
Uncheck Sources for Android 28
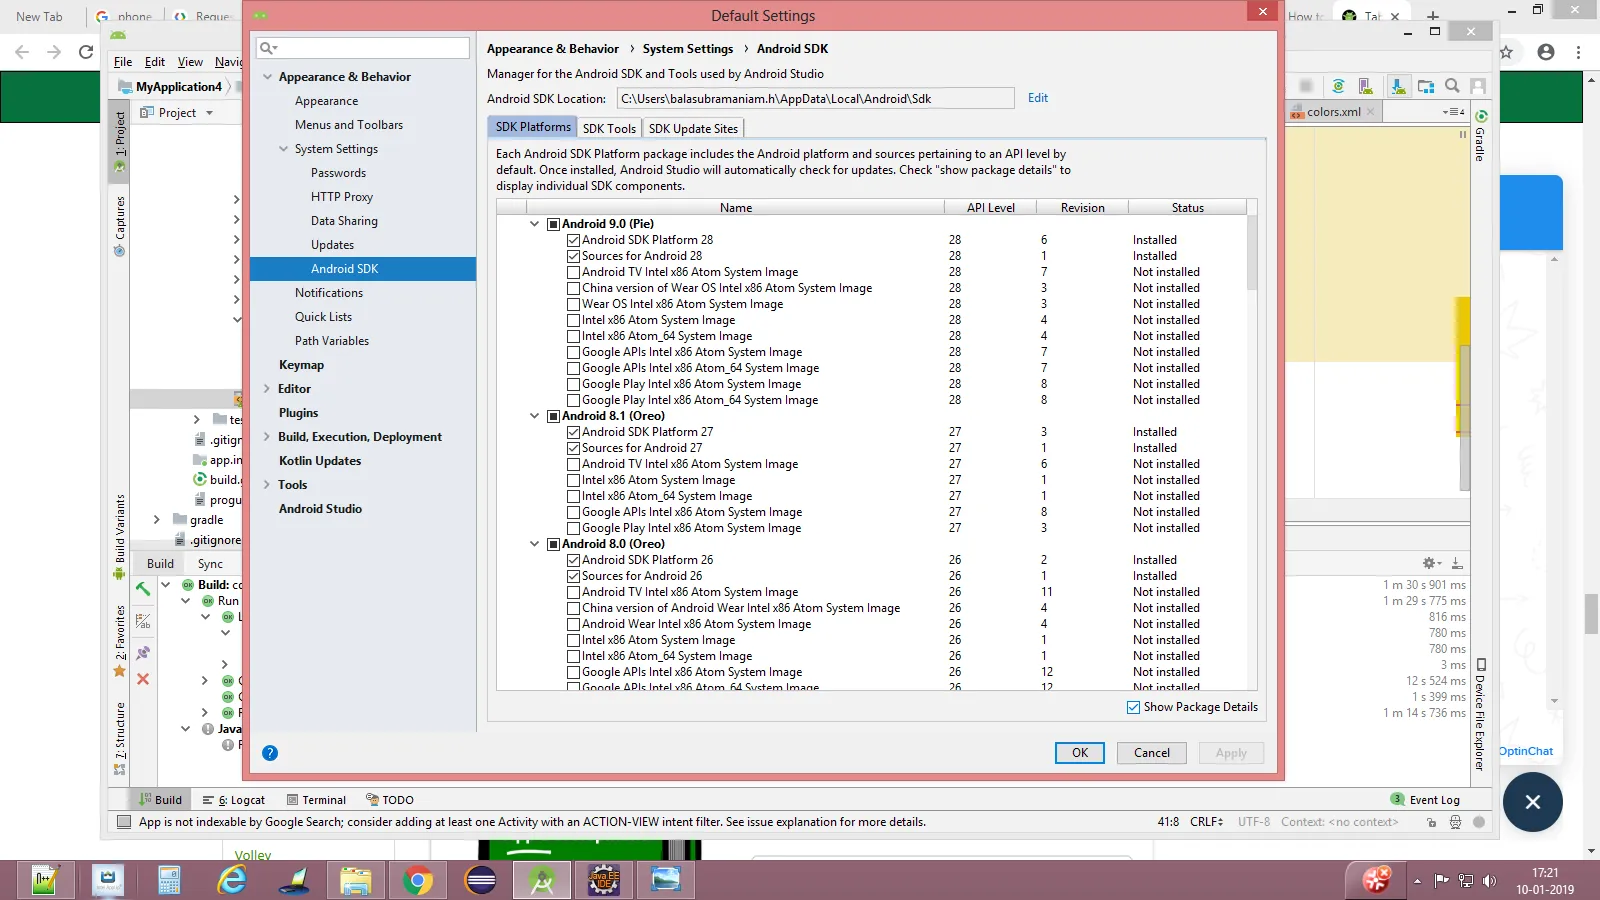[574, 256]
